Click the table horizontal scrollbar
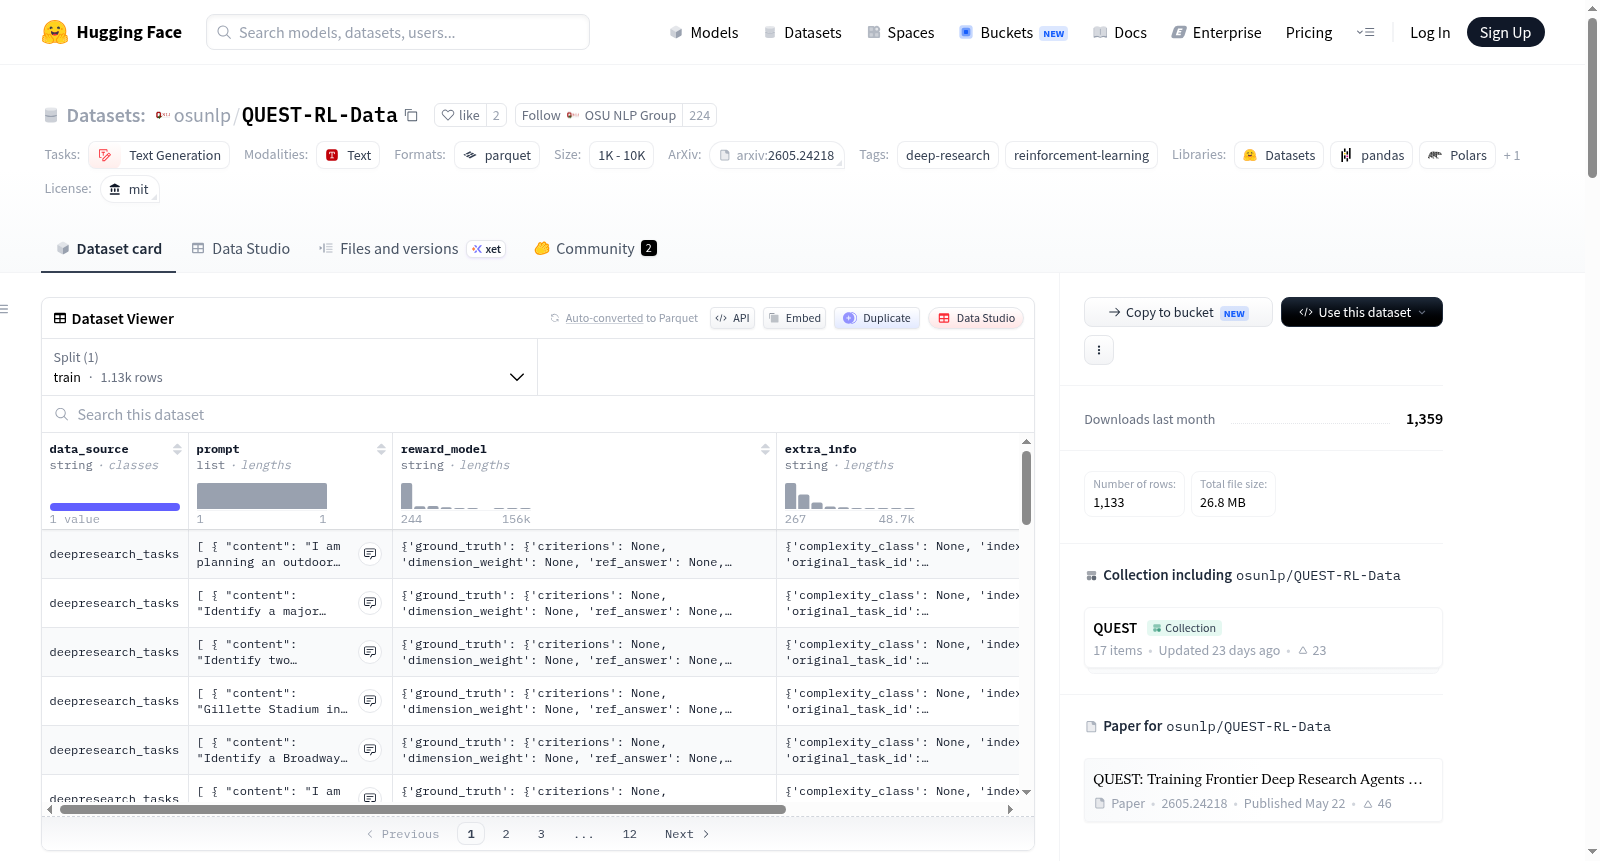The image size is (1600, 861). [x=423, y=809]
